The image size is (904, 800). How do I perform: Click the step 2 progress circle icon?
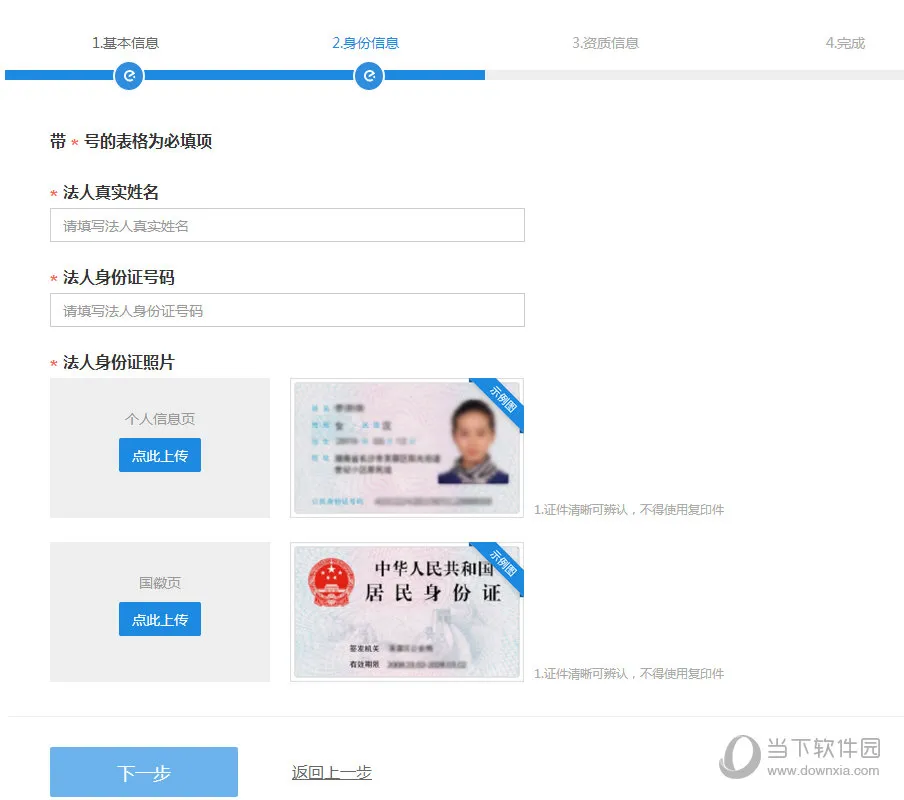369,76
